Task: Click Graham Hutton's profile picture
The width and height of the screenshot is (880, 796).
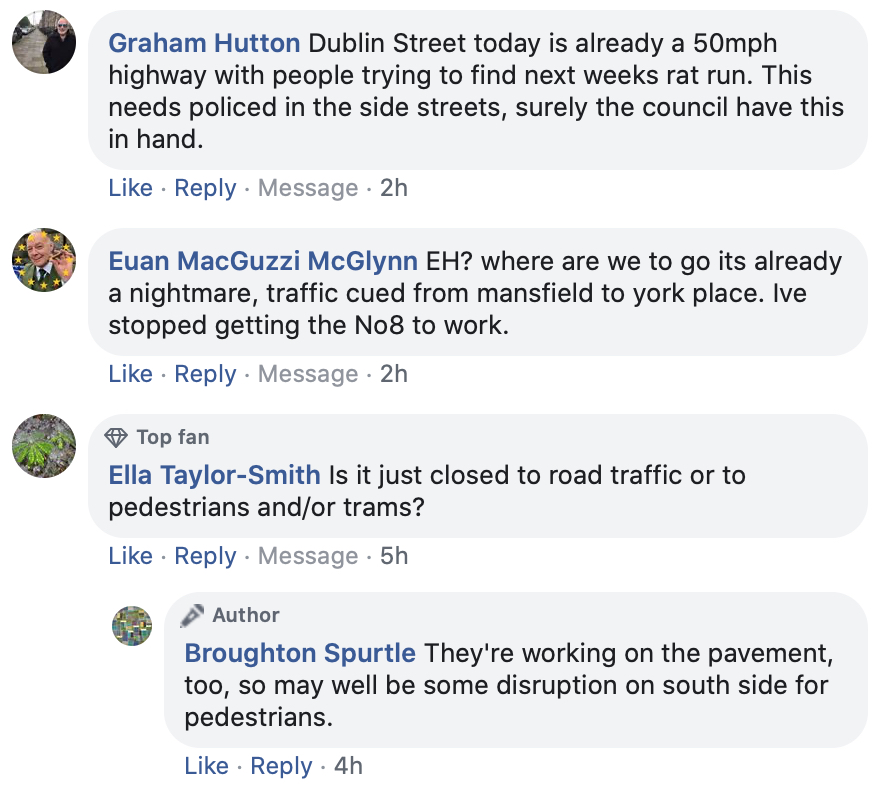Action: pos(44,42)
